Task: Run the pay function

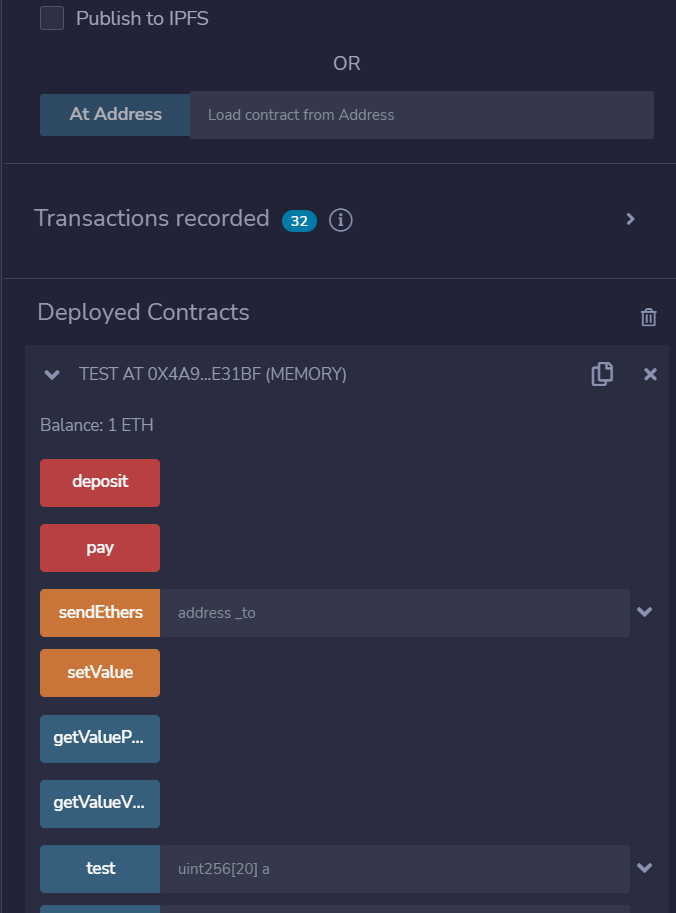Action: tap(100, 548)
